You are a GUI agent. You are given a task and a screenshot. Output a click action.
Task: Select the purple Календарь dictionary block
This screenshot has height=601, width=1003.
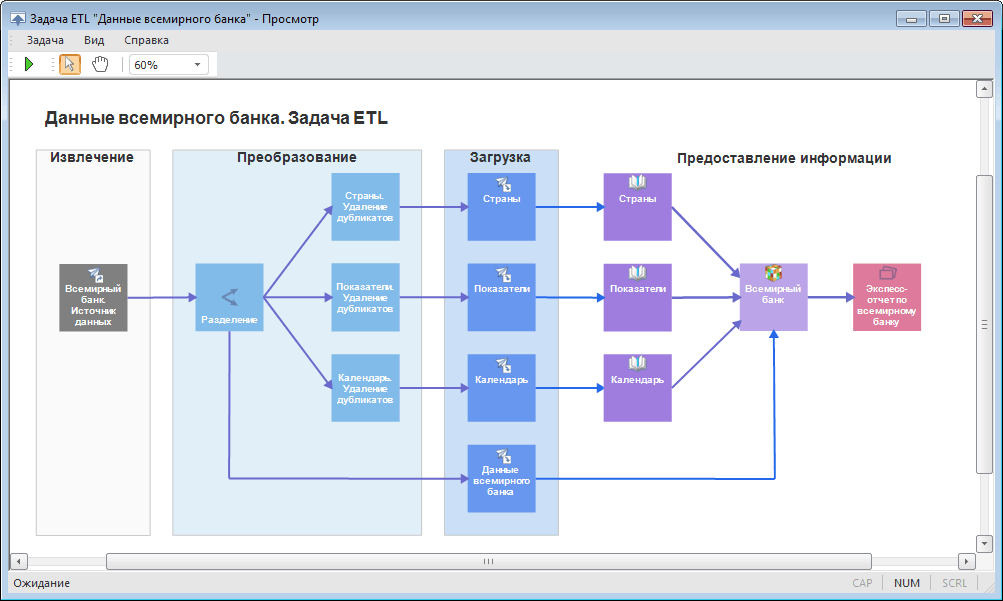click(x=638, y=388)
